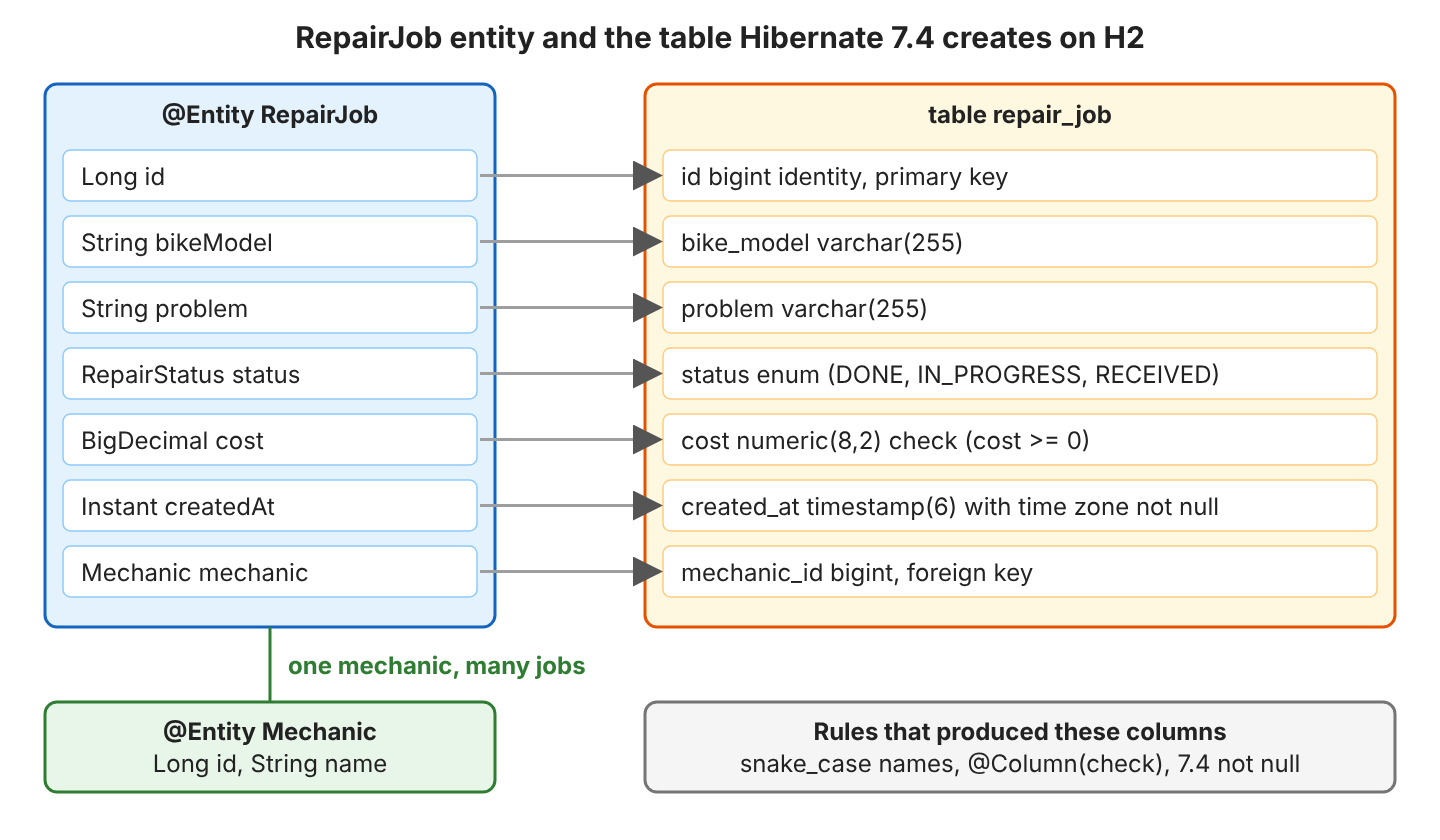The image size is (1440, 840).
Task: Select the 'table repair_job' header
Action: click(x=1020, y=115)
